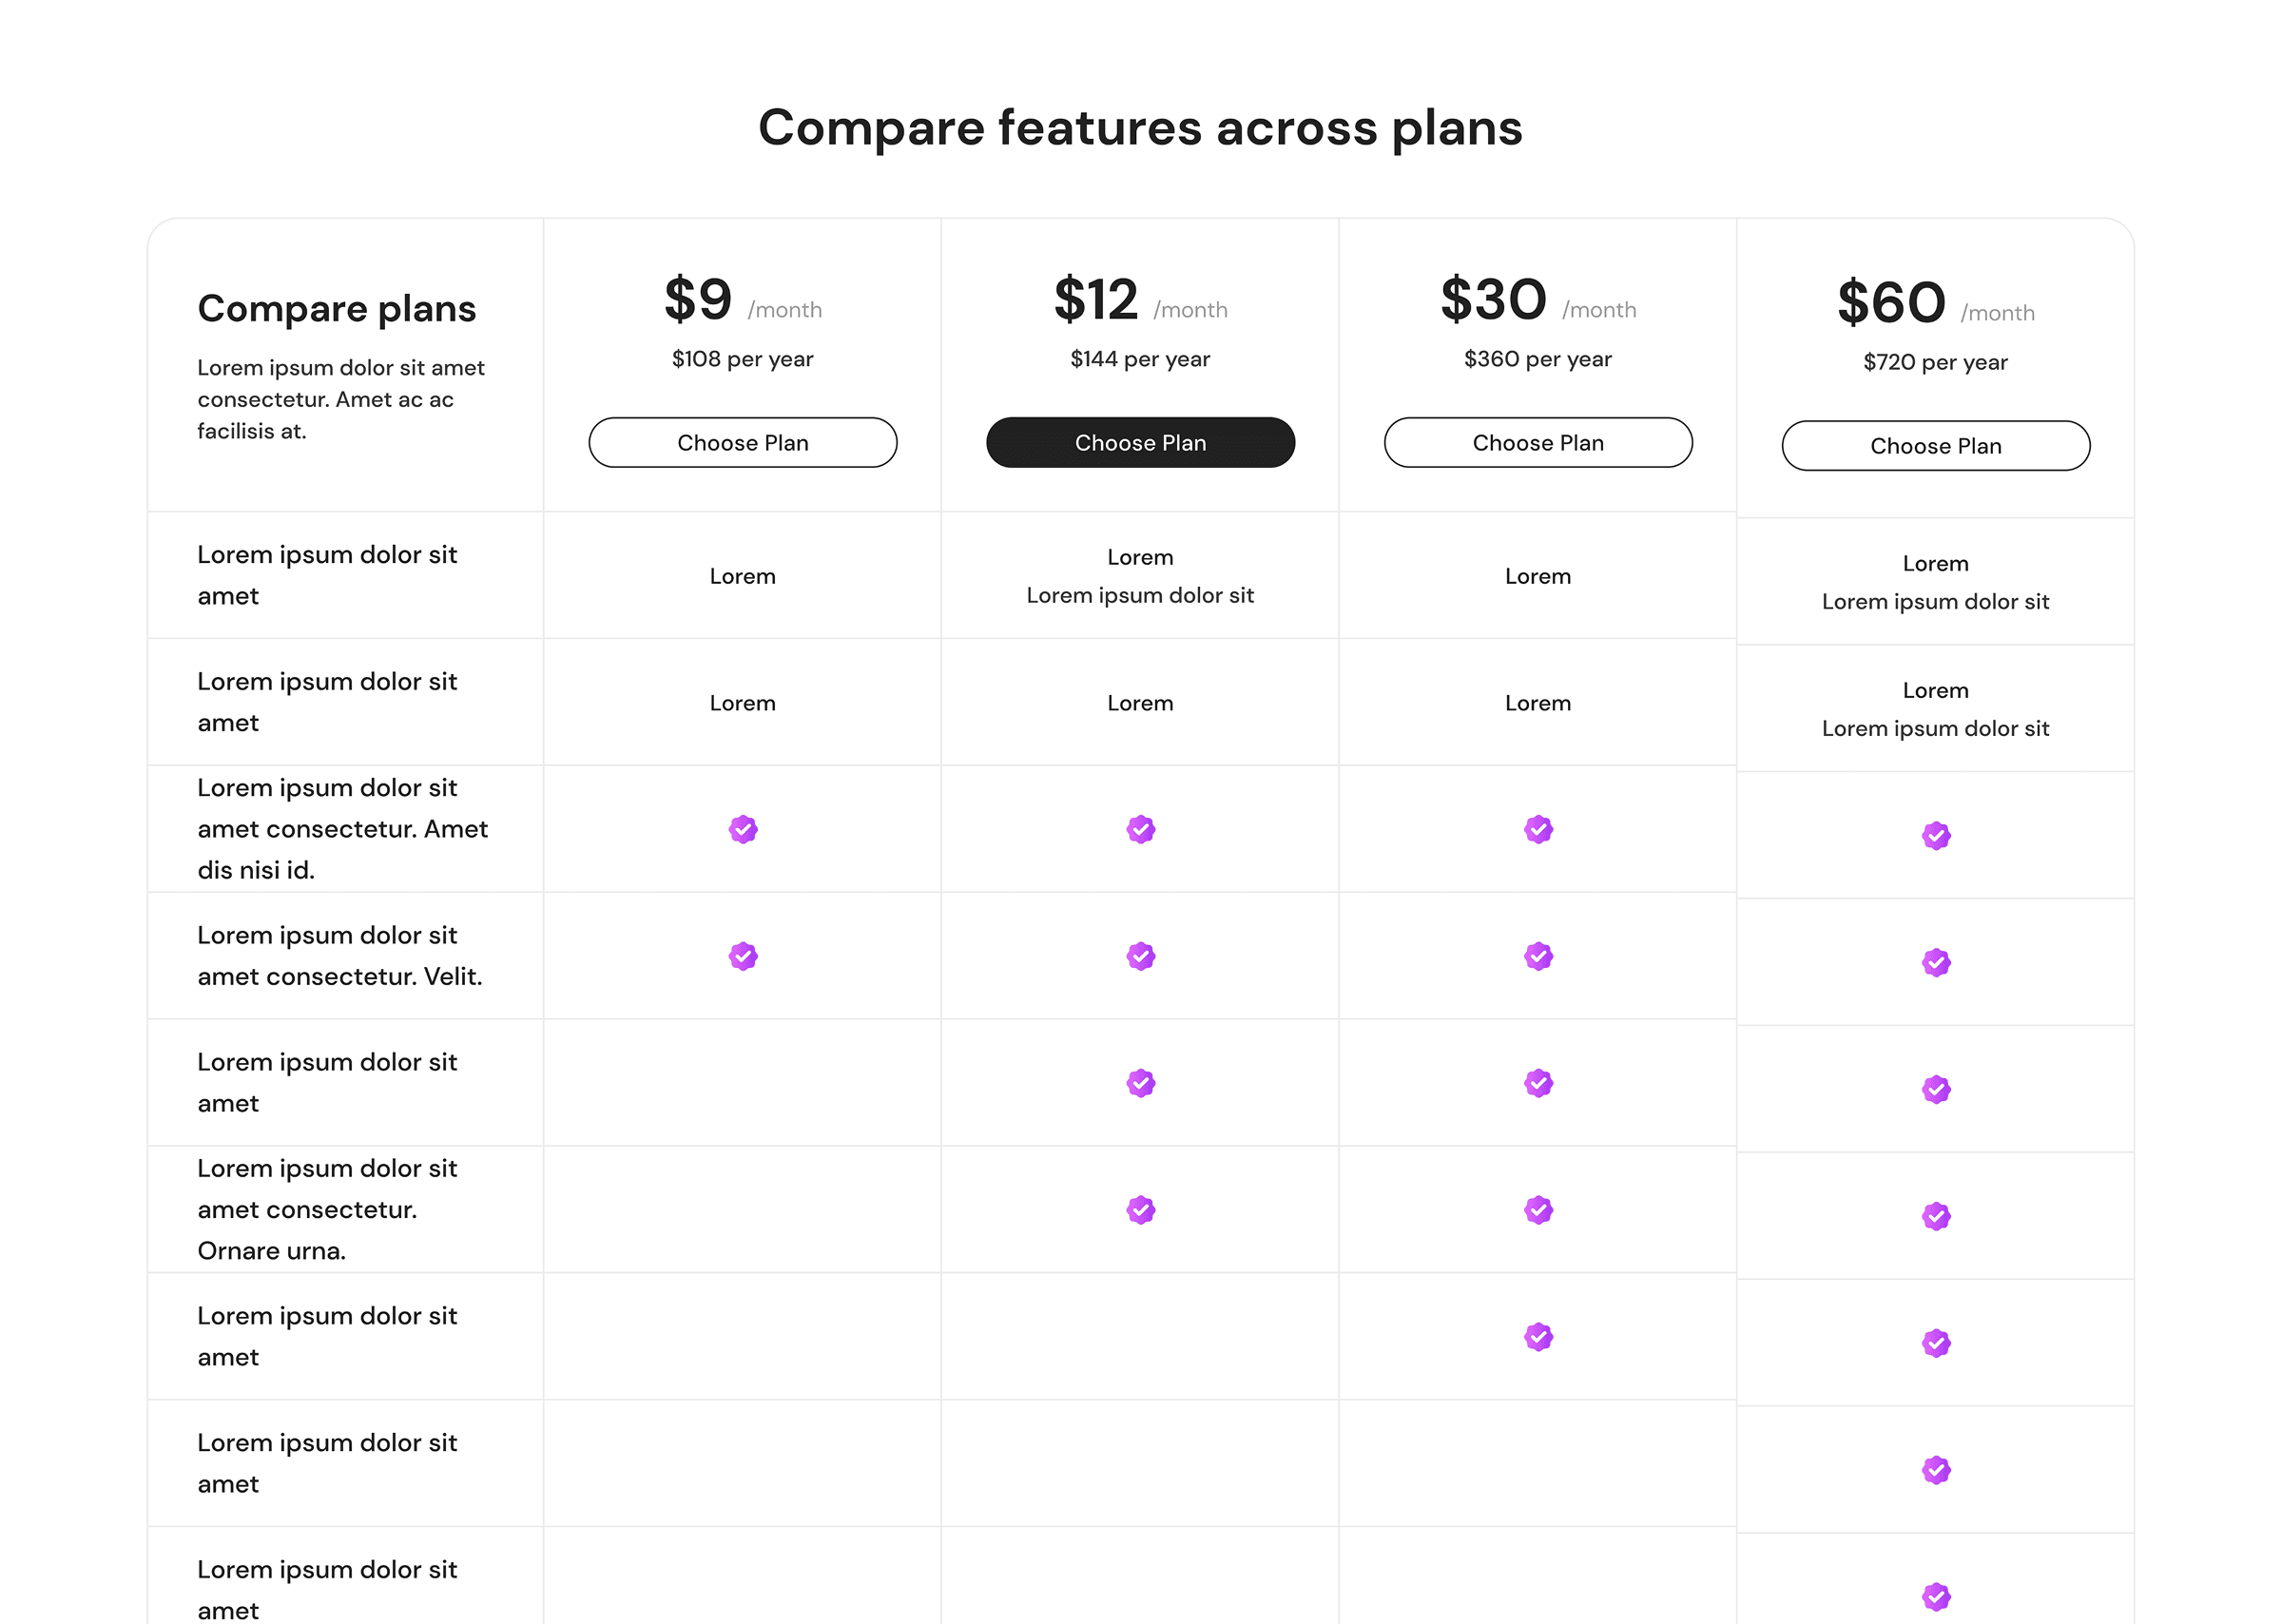This screenshot has width=2282, height=1624.
Task: Click the dark Choose Plan button under $12
Action: [x=1140, y=442]
